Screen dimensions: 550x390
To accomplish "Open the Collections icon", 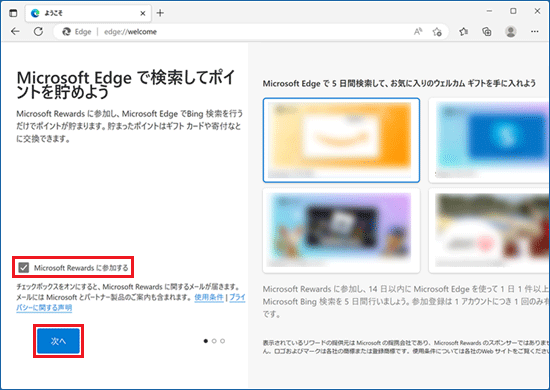I will click(487, 32).
